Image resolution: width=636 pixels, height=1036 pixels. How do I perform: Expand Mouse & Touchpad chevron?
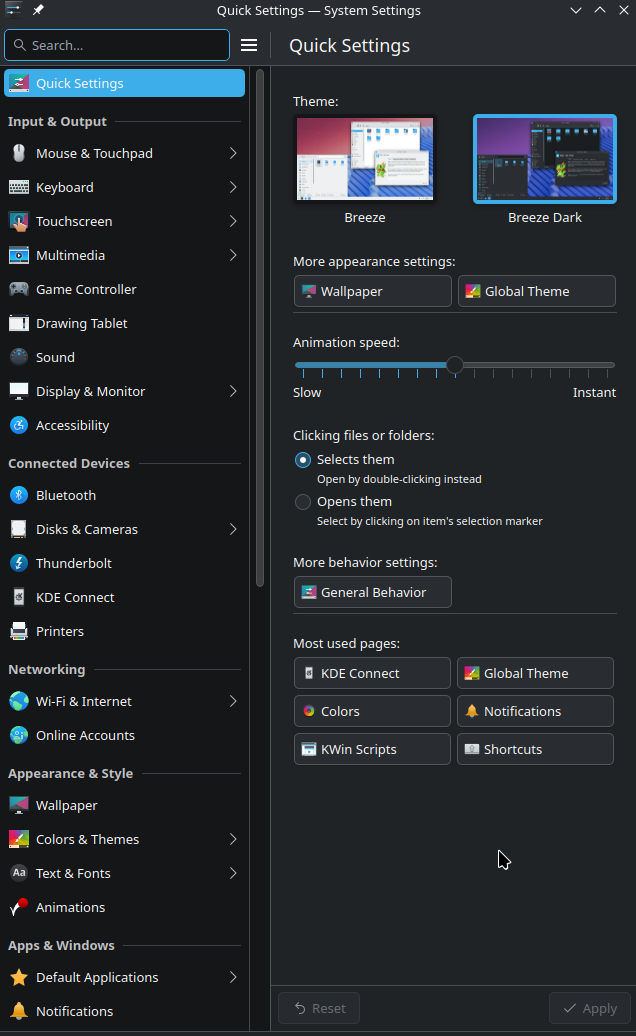pyautogui.click(x=233, y=153)
